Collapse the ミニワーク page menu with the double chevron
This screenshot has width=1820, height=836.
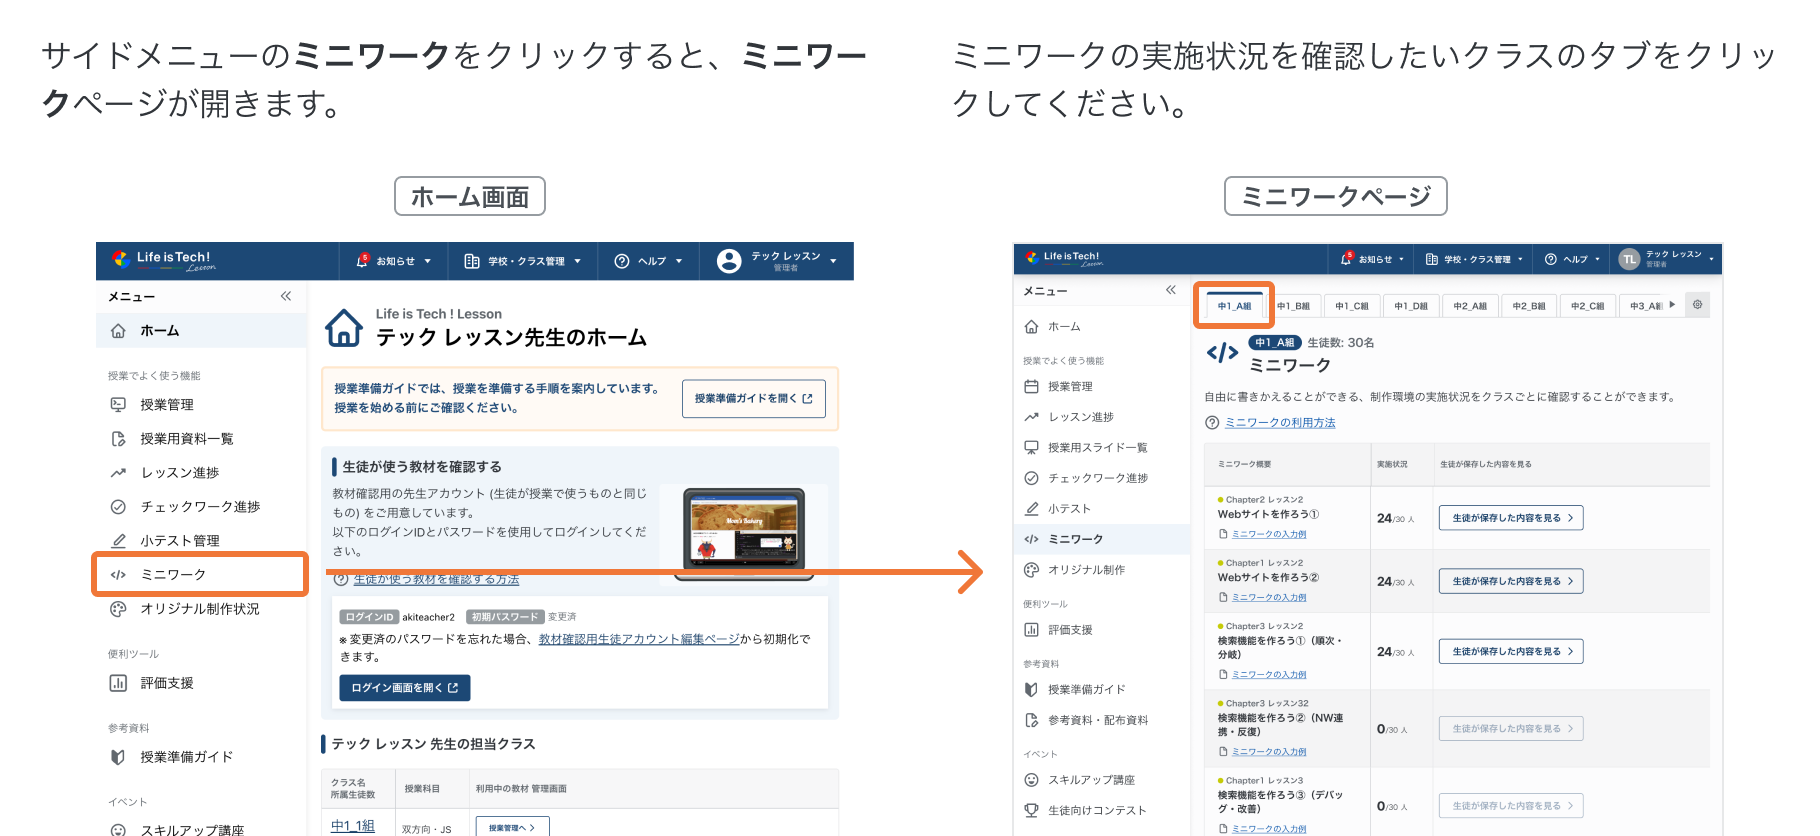tap(1171, 290)
